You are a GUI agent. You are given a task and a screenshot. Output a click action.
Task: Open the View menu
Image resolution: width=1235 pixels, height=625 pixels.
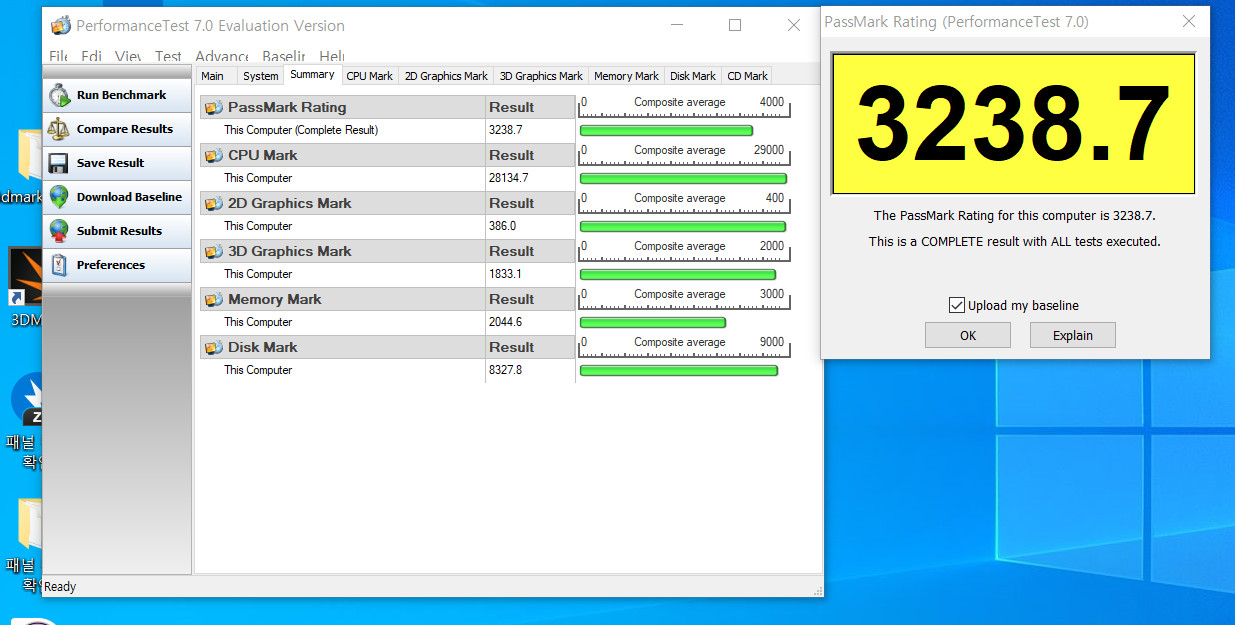click(127, 57)
